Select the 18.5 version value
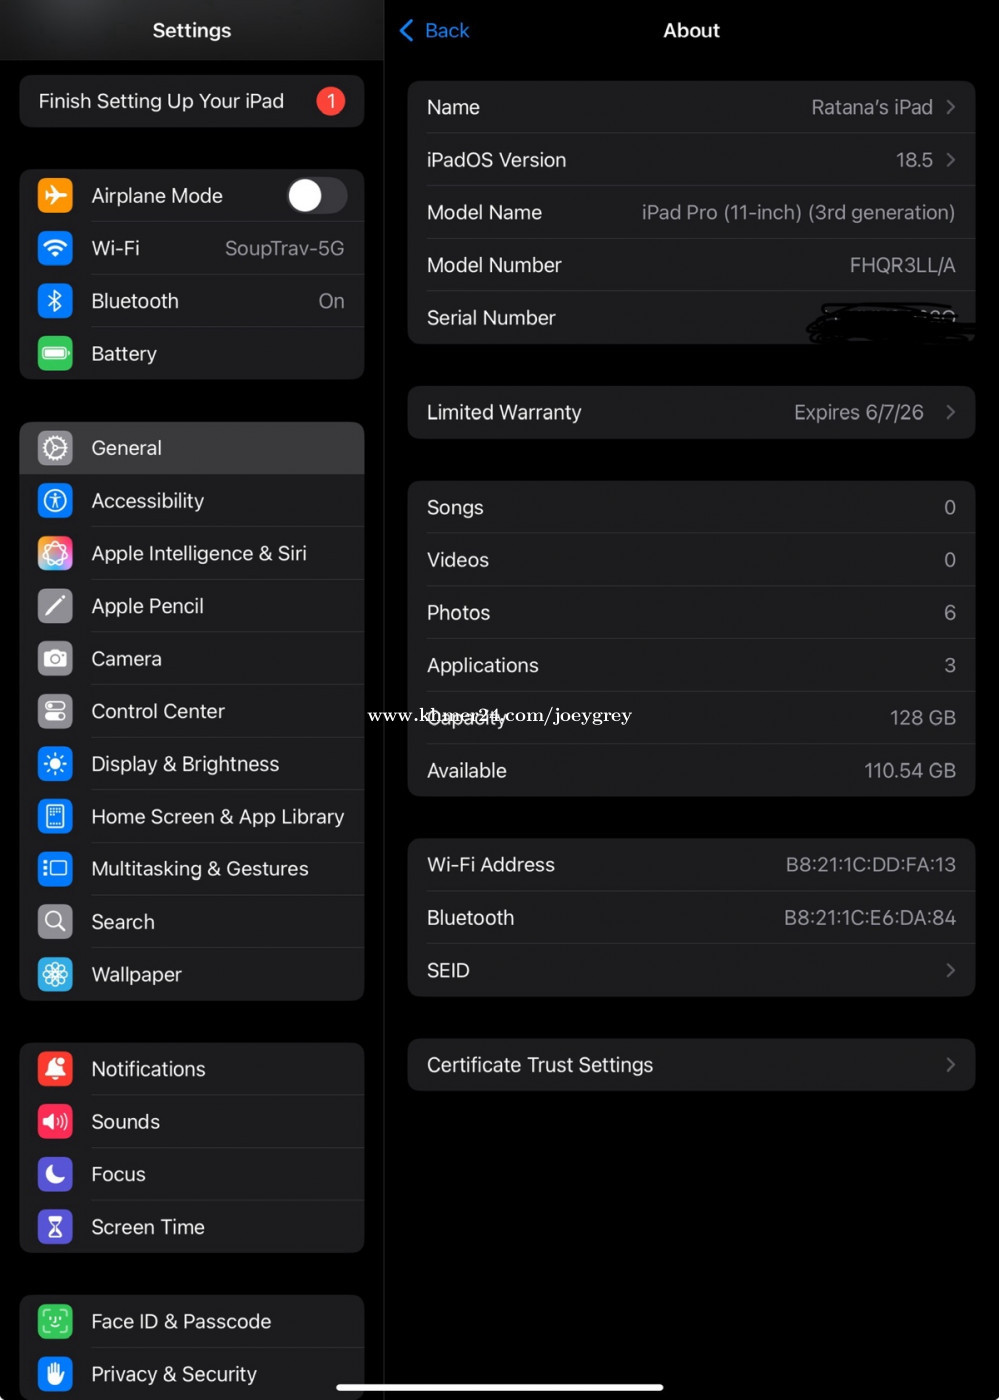 point(914,160)
